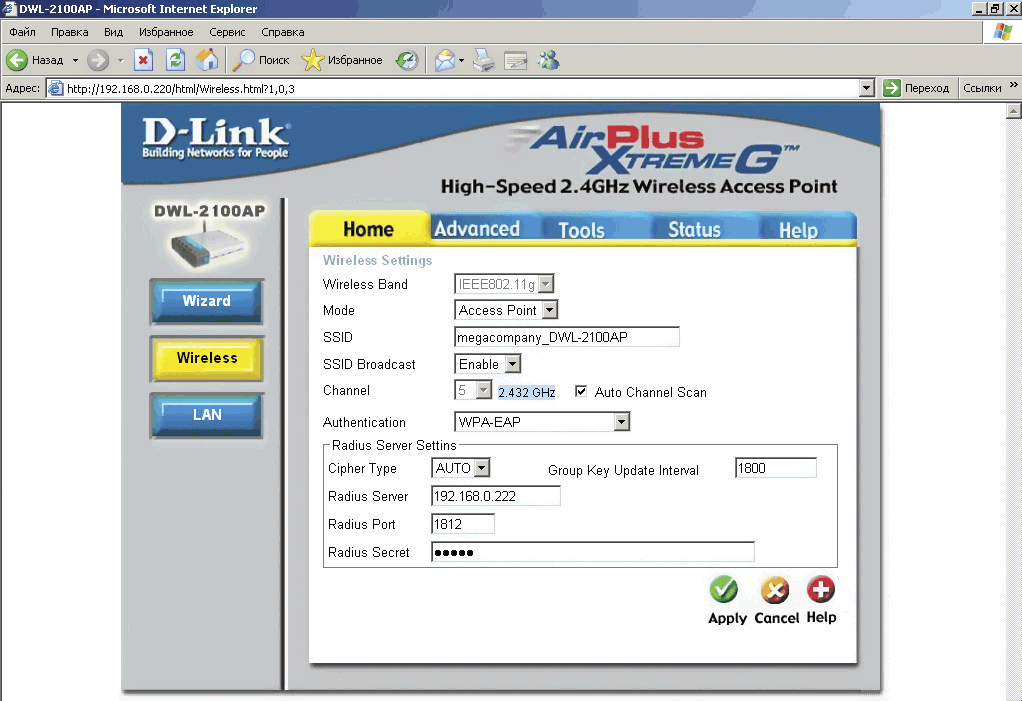Open the Справка menu
The image size is (1022, 701).
pyautogui.click(x=283, y=32)
